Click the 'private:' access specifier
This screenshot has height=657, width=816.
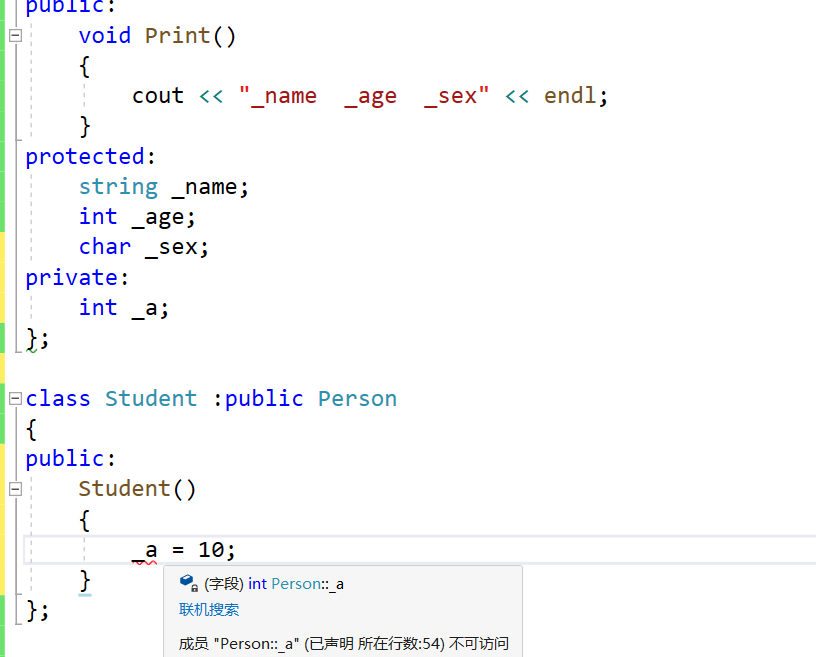point(76,277)
